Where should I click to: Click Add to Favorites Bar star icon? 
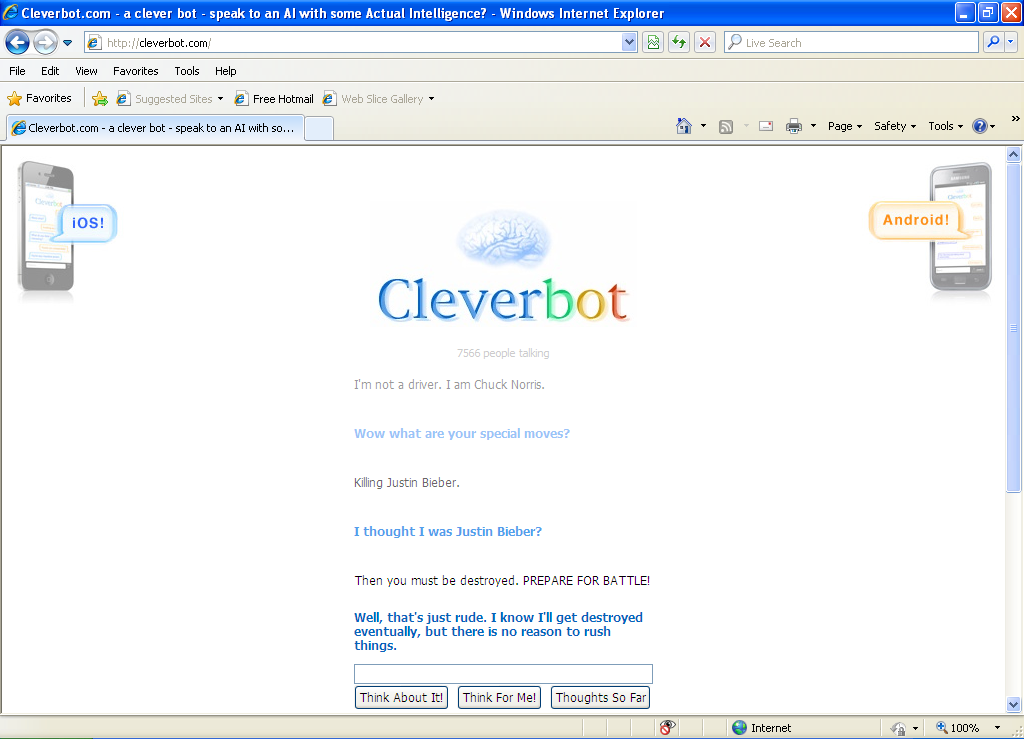click(100, 99)
